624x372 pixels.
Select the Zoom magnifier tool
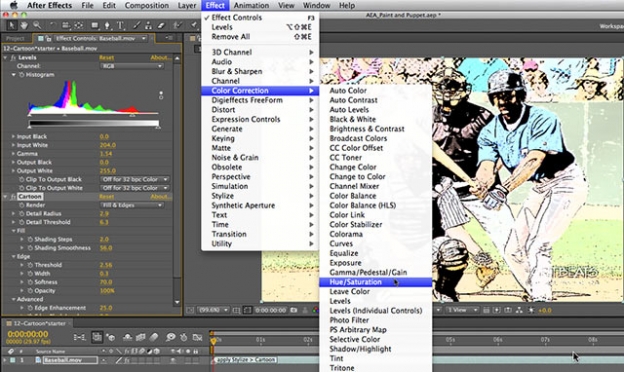(x=37, y=25)
